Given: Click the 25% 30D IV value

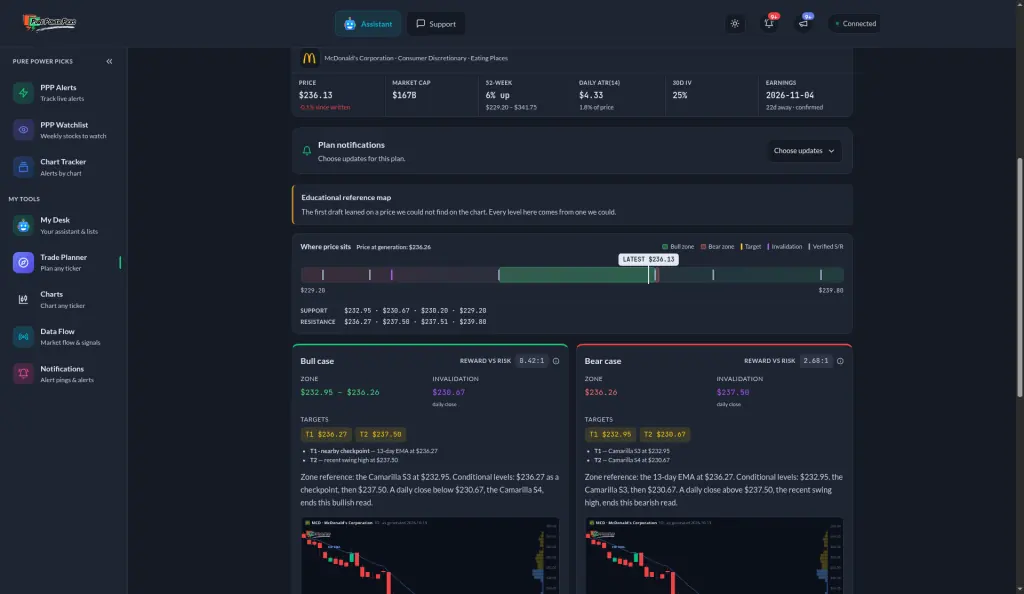Looking at the screenshot, I should (x=680, y=95).
